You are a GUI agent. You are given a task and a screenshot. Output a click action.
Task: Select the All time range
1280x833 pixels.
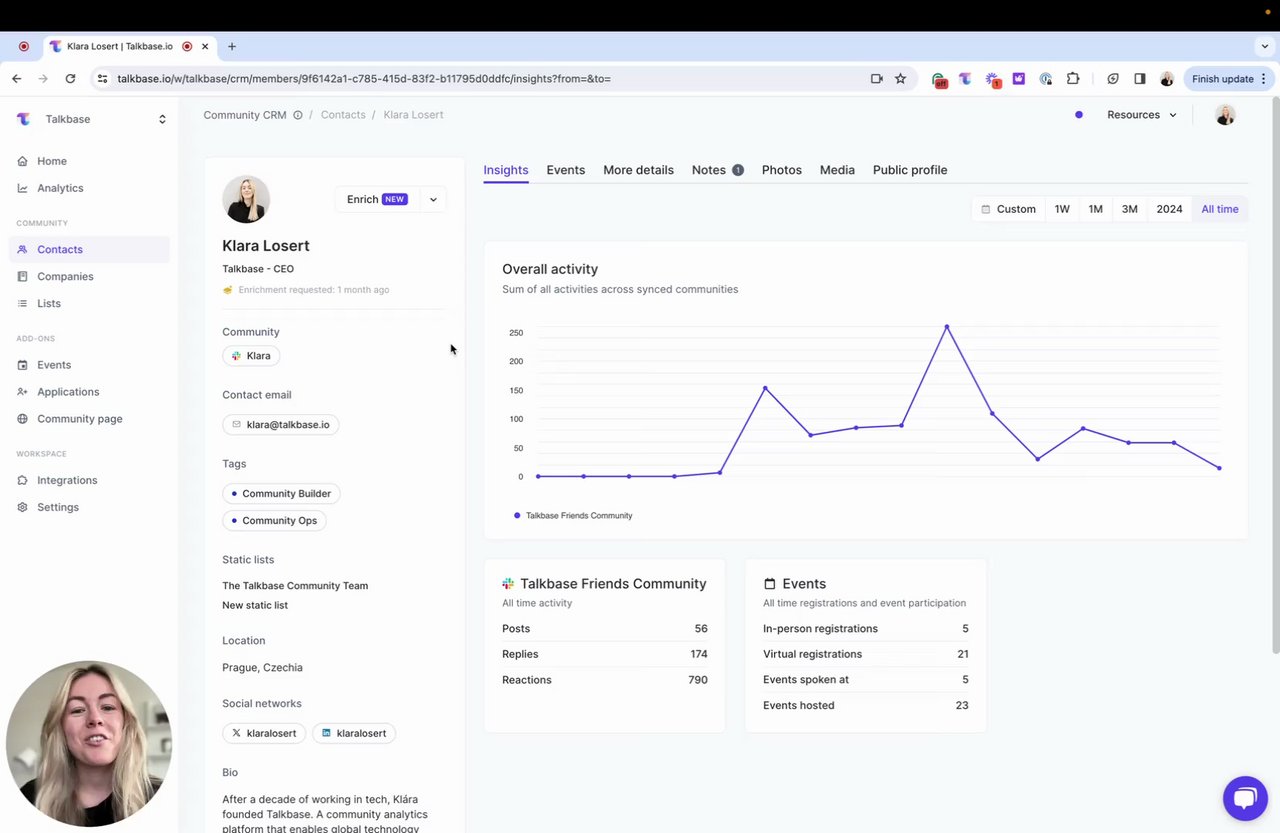(1220, 209)
